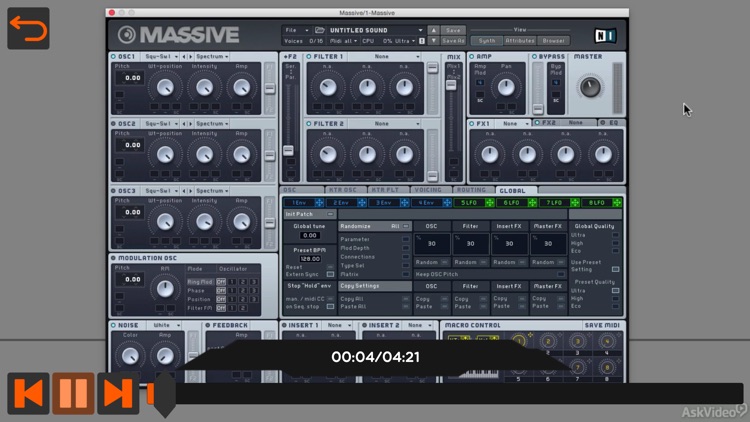The image size is (750, 422).
Task: Open FX1 None effect dropdown
Action: click(514, 123)
